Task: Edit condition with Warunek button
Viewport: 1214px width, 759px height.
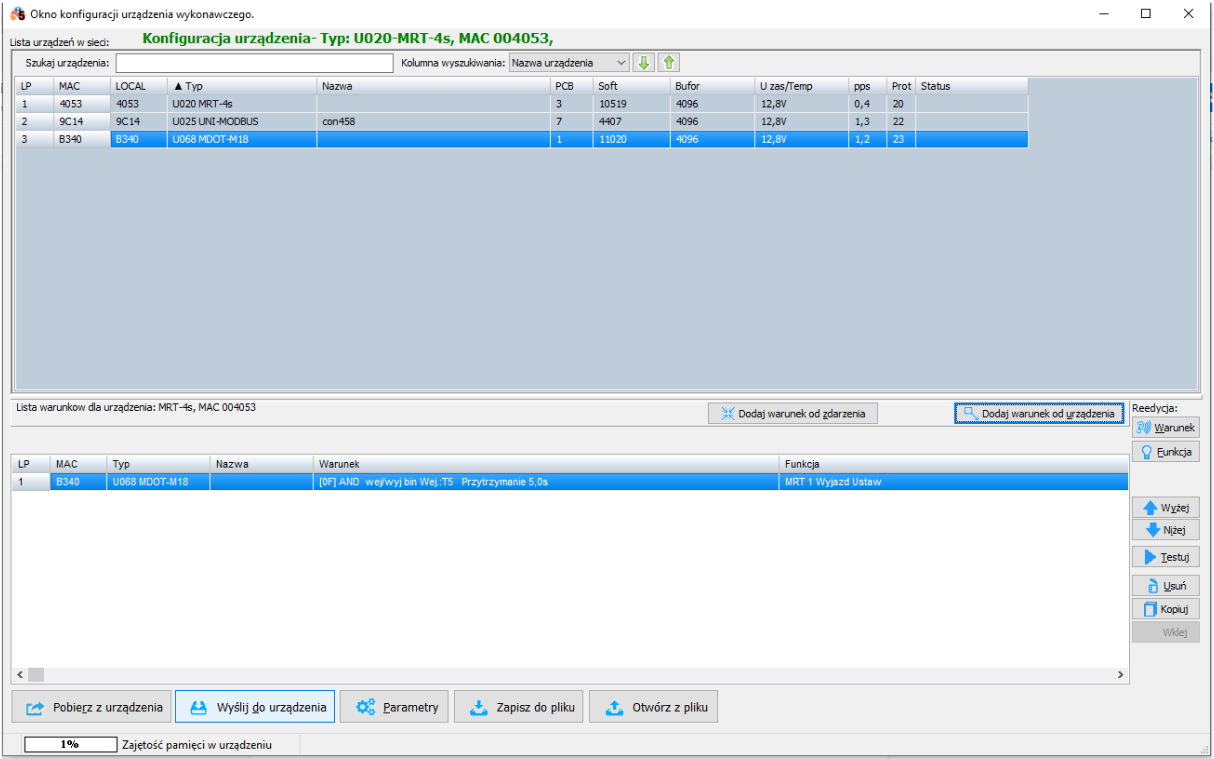Action: click(1165, 428)
